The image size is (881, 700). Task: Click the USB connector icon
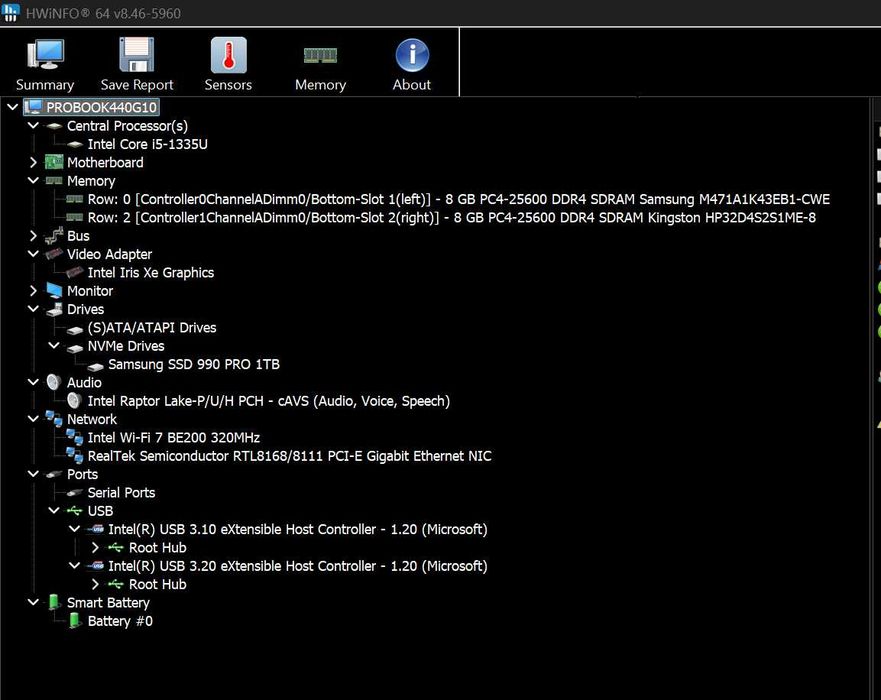coord(74,511)
